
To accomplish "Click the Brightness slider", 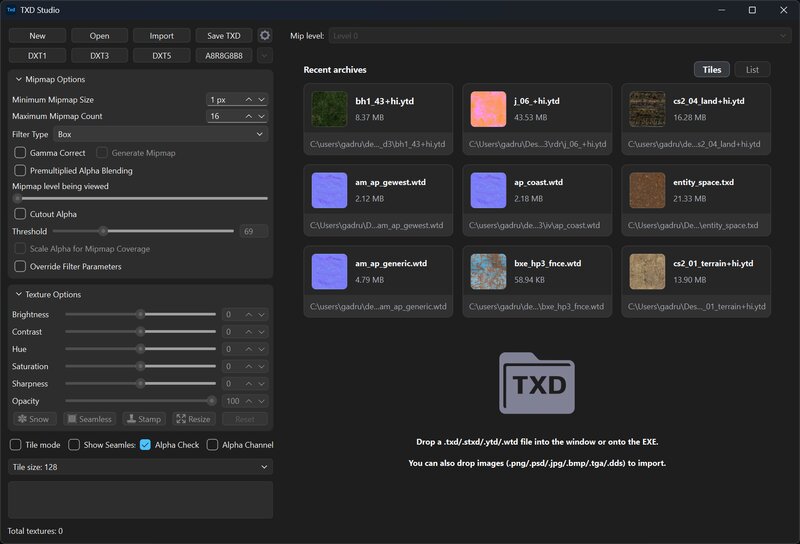I will point(140,314).
